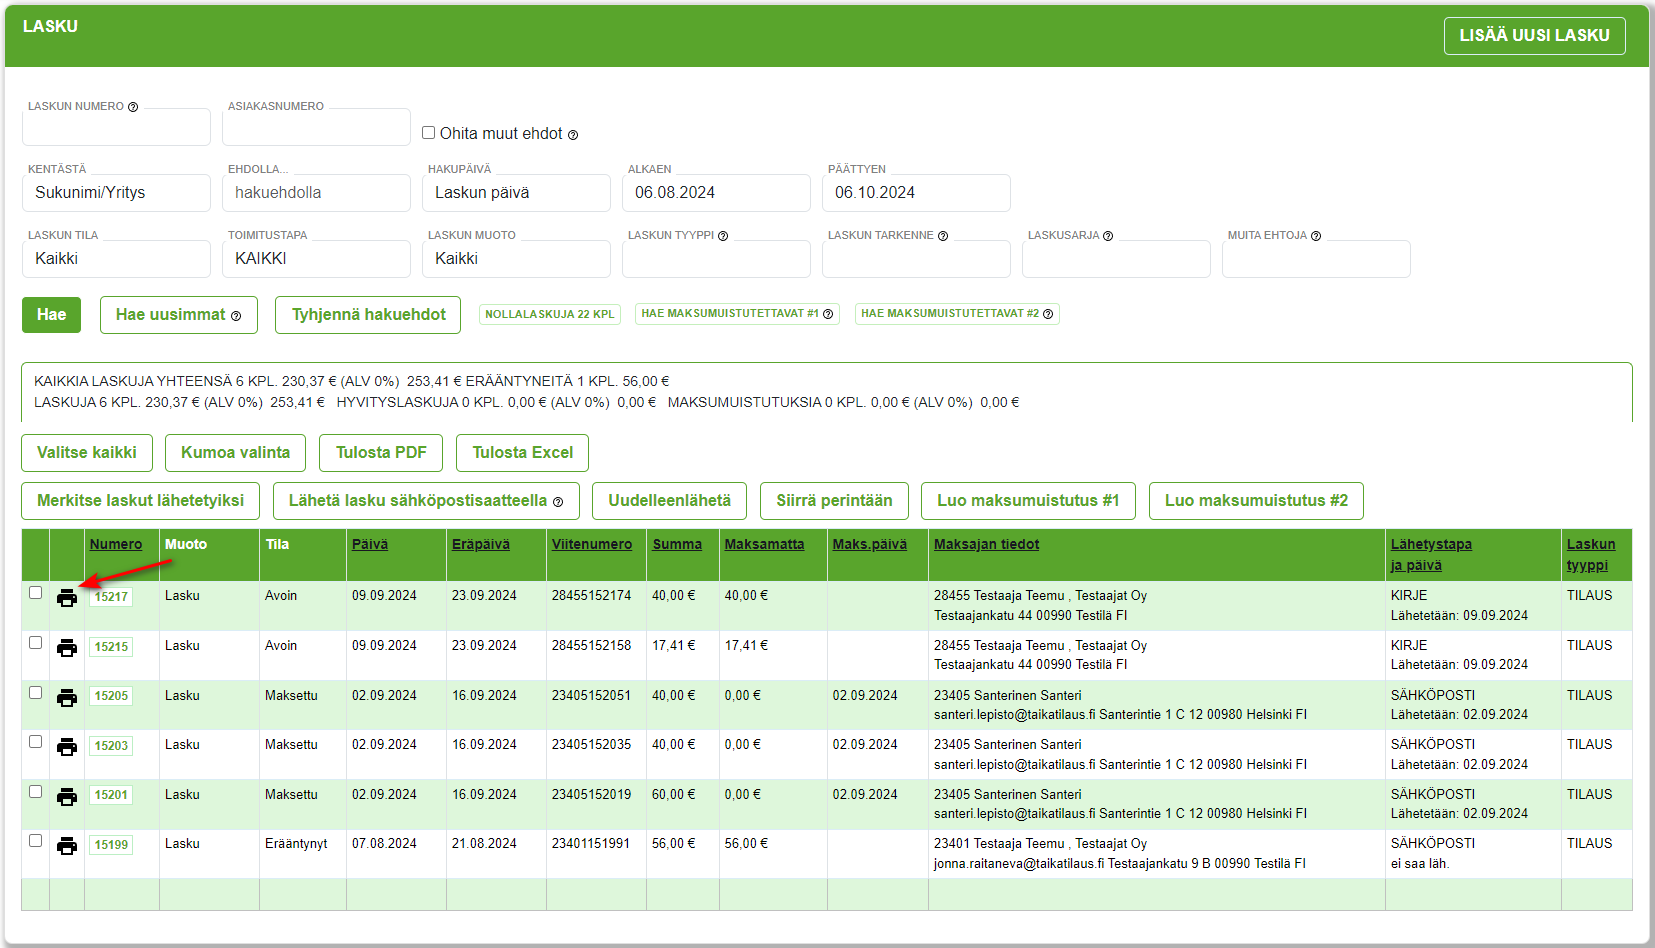Screen dimensions: 1655x948
Task: Click the green Hae search button
Action: (51, 315)
